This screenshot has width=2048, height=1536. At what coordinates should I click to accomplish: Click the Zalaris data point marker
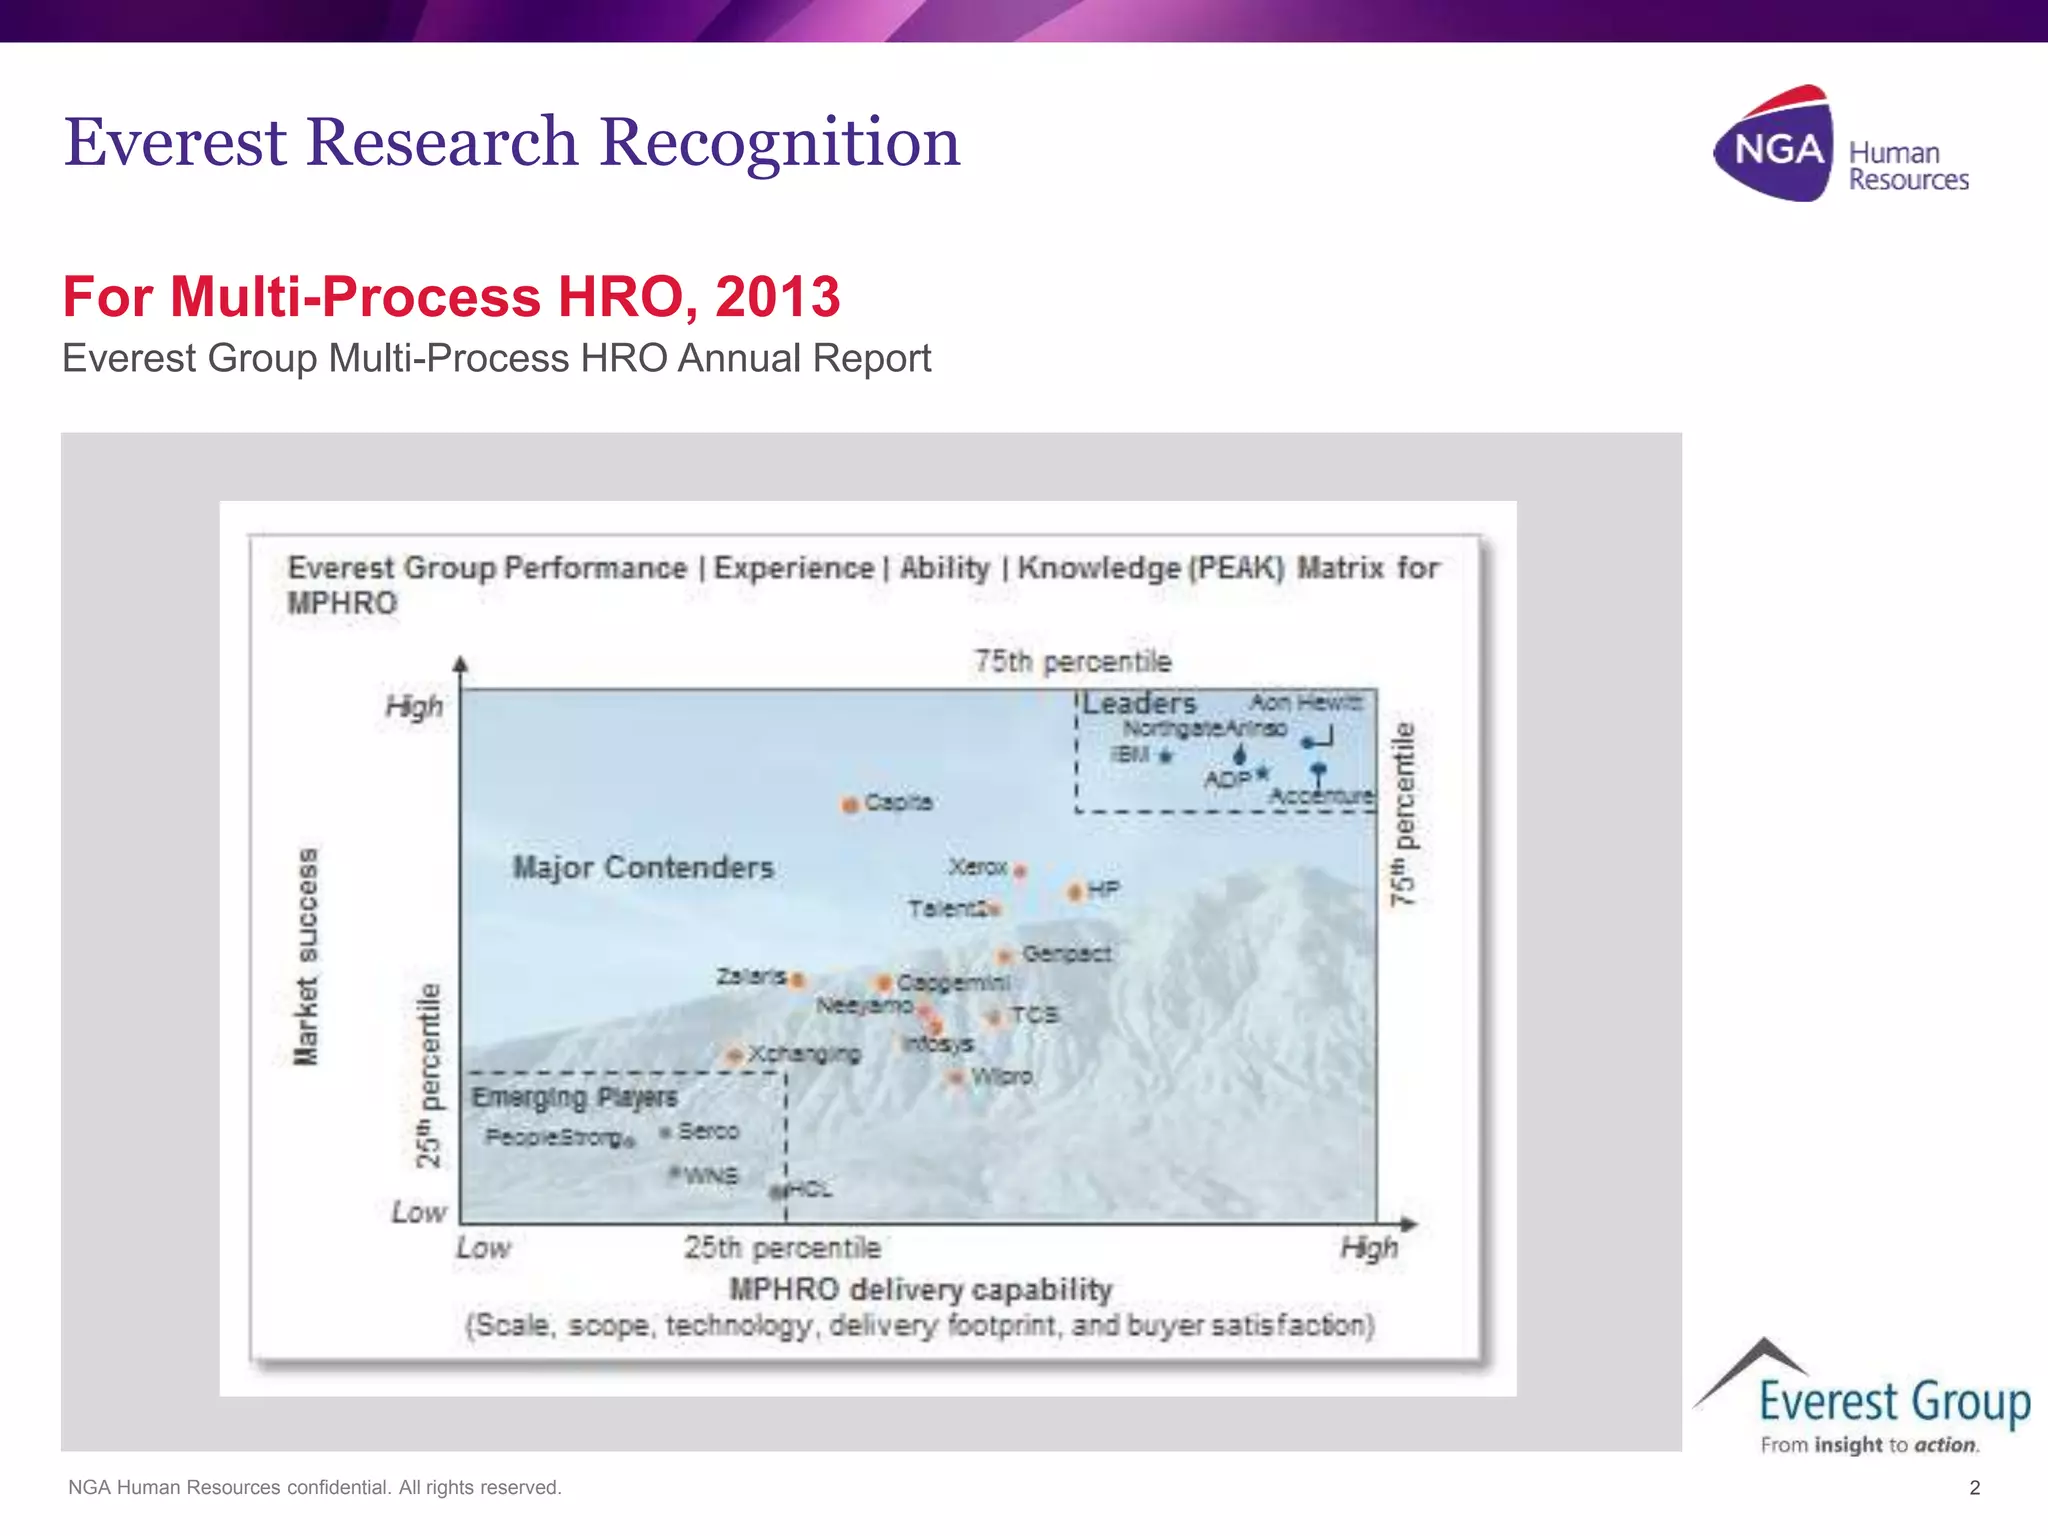point(797,980)
